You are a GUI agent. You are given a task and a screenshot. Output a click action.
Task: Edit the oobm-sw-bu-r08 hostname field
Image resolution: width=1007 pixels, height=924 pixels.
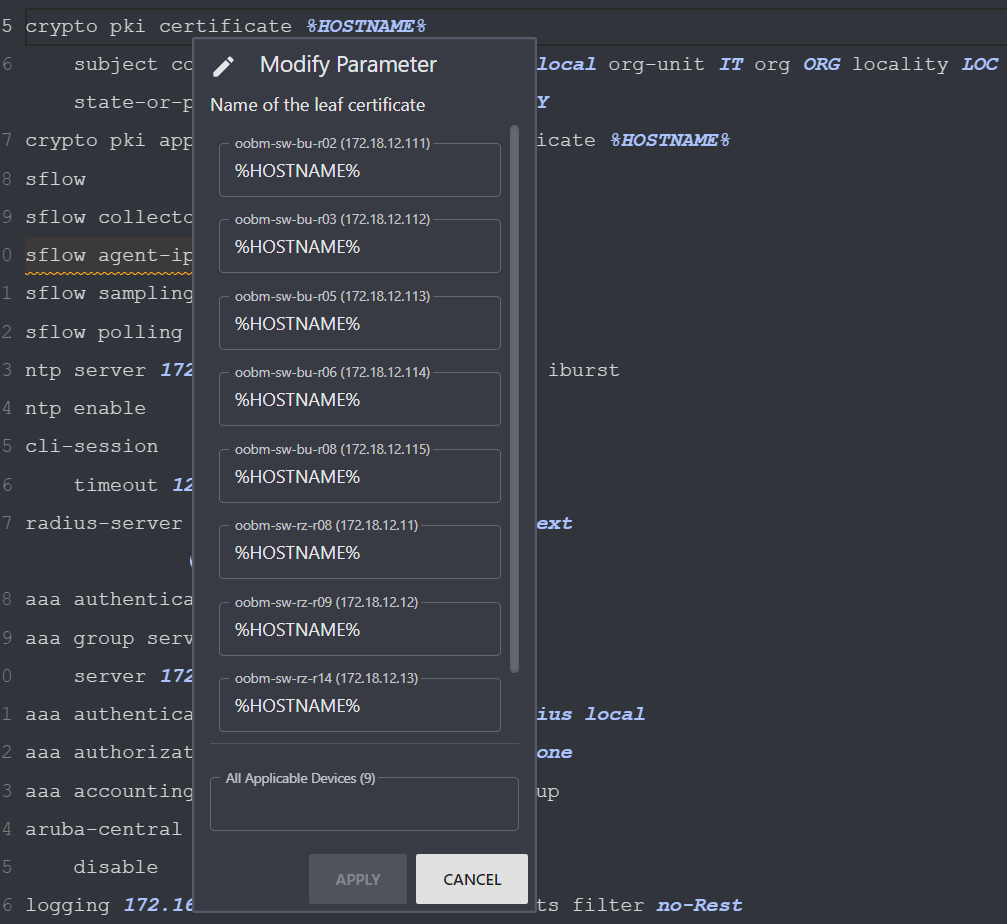coord(360,476)
